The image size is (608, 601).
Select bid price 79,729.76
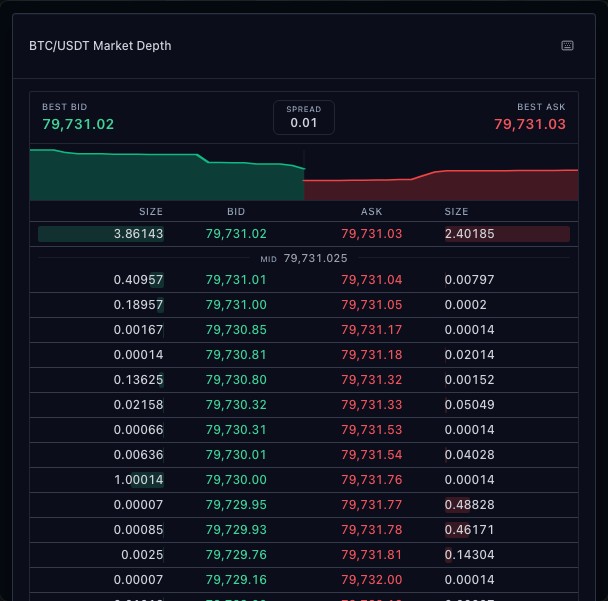point(236,555)
